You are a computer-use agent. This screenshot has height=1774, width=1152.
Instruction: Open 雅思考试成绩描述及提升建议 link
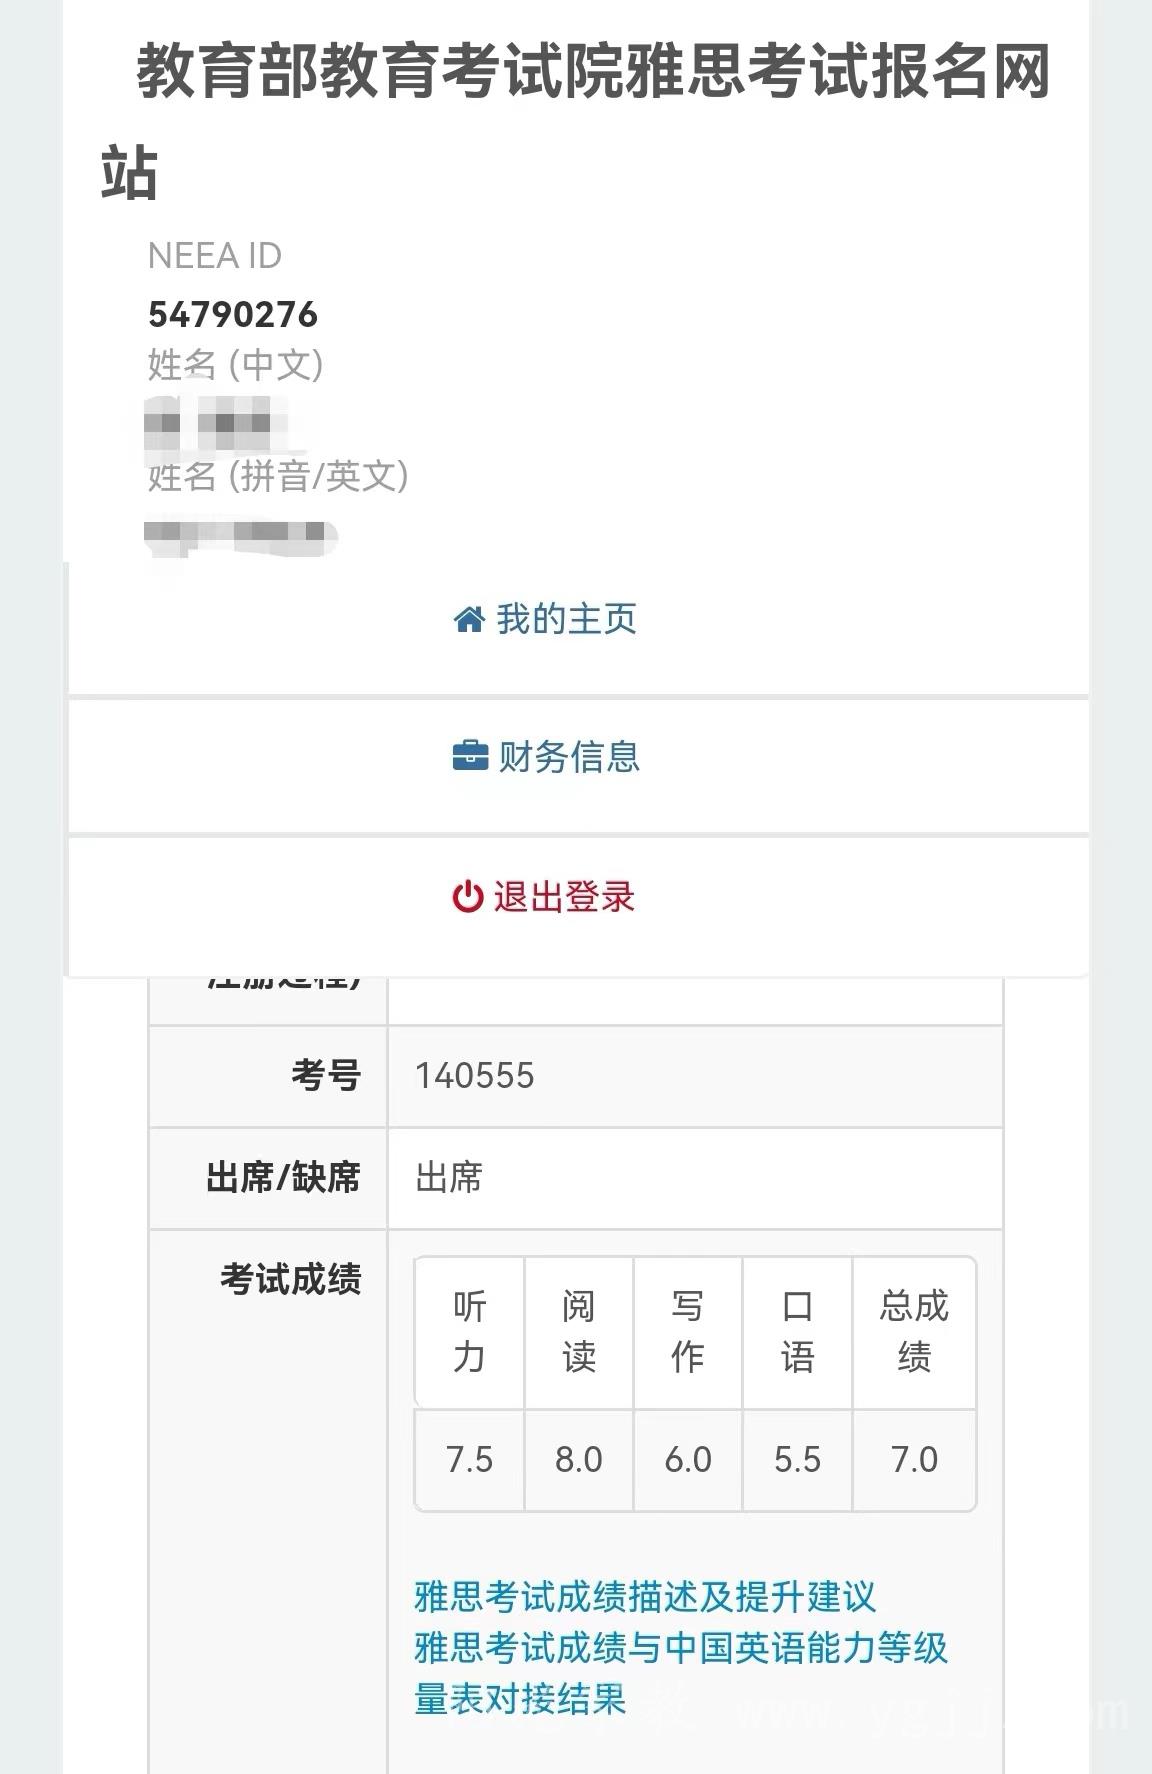[645, 1597]
